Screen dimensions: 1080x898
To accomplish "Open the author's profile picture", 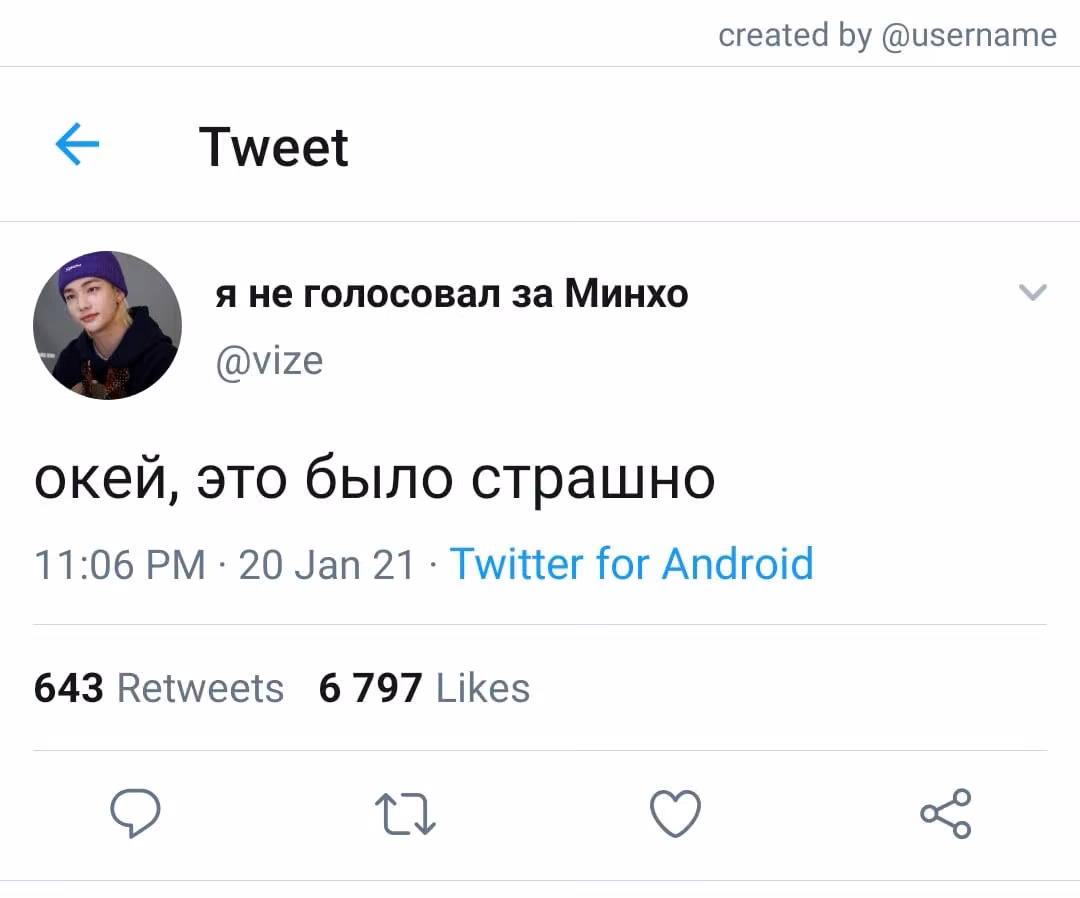I will [x=107, y=325].
